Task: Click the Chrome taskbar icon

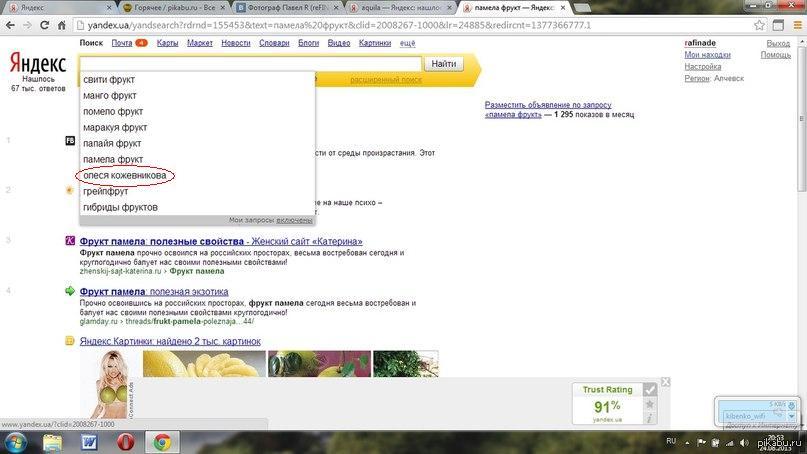Action: (160, 441)
